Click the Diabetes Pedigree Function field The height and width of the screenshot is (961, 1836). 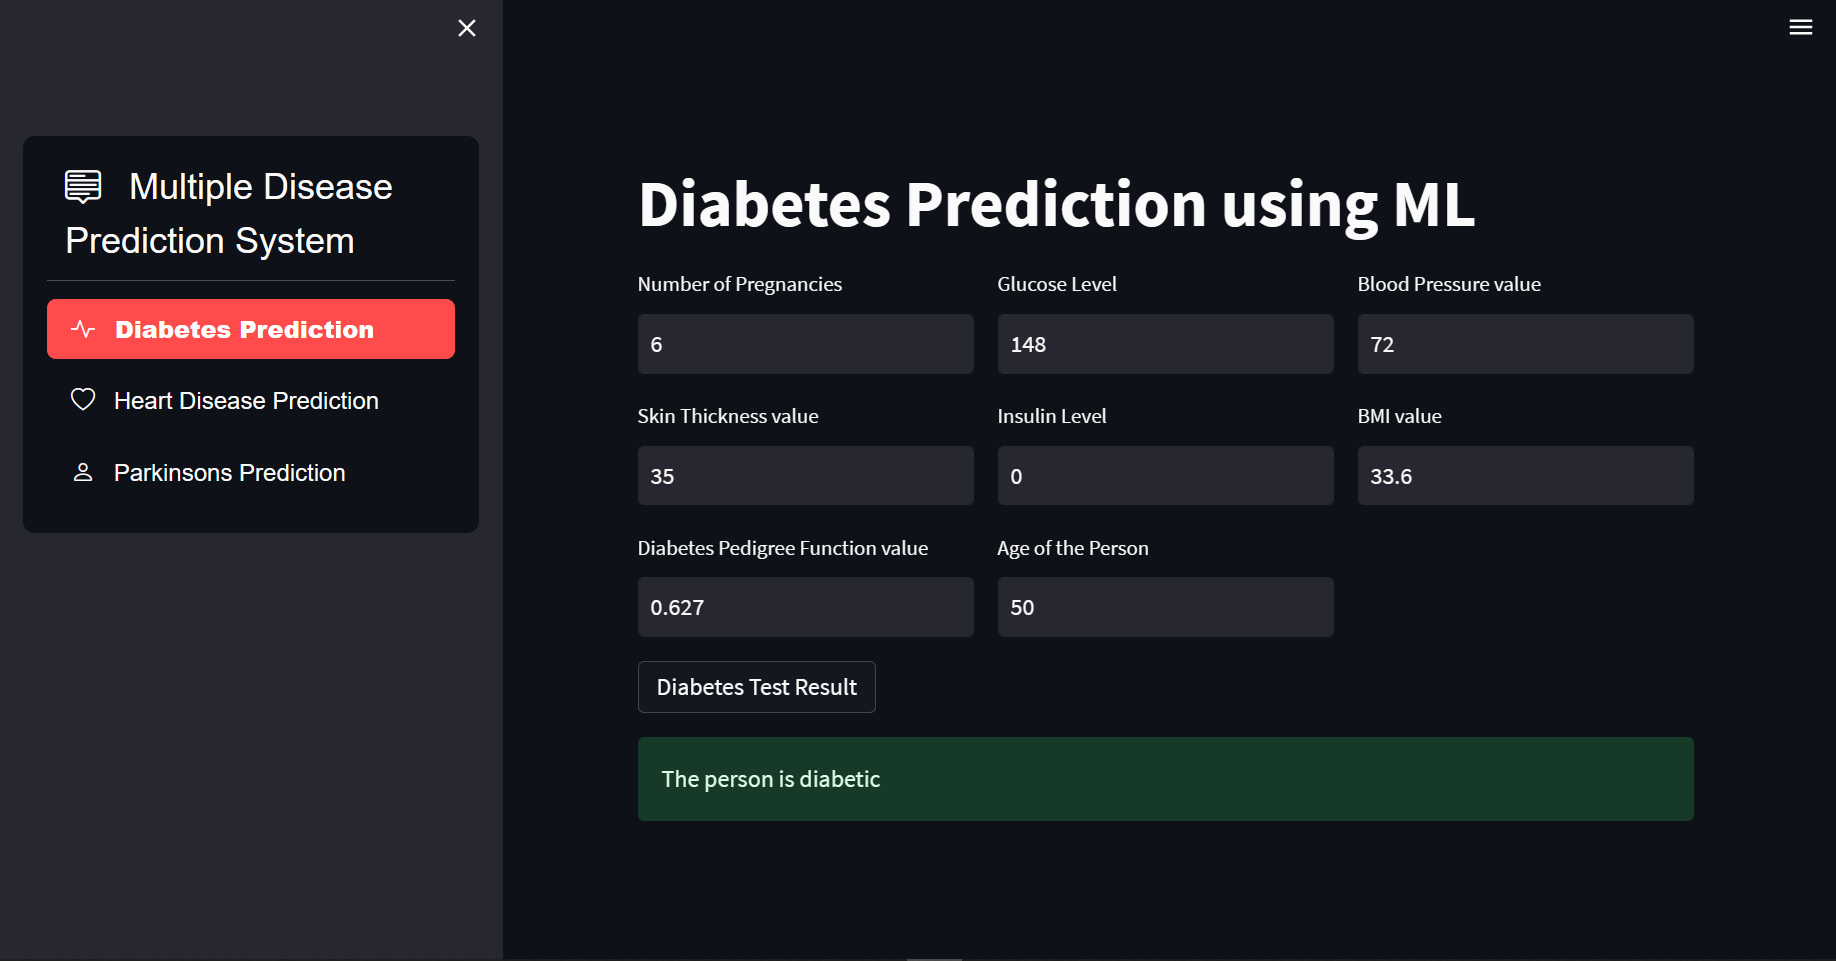[805, 607]
